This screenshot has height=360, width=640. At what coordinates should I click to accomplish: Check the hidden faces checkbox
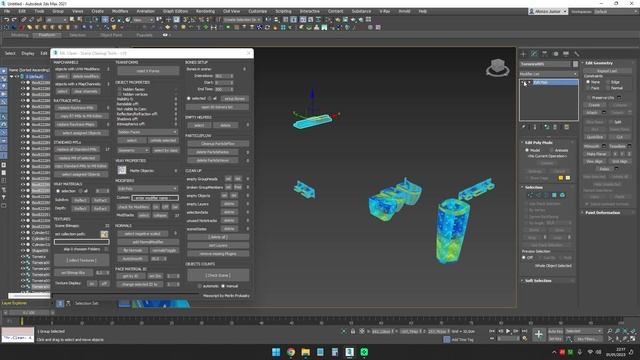[x=120, y=89]
